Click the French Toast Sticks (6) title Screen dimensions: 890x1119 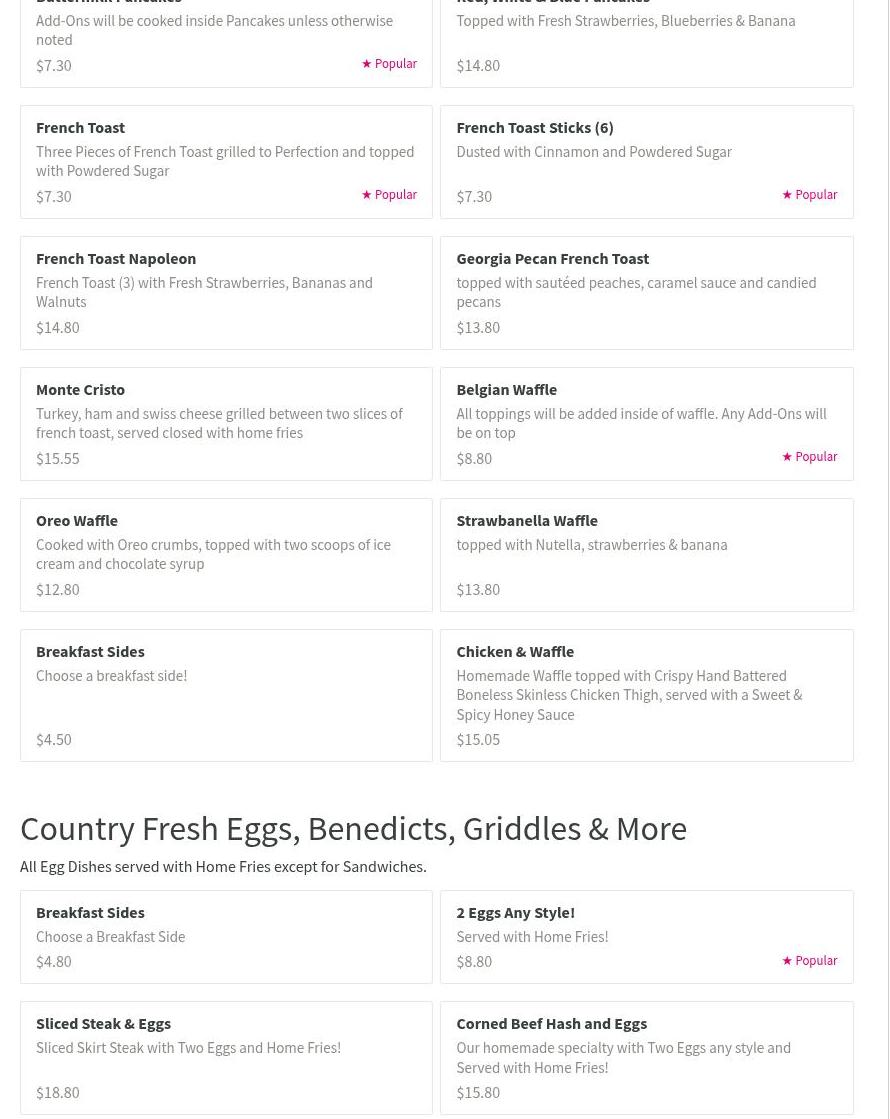point(535,128)
